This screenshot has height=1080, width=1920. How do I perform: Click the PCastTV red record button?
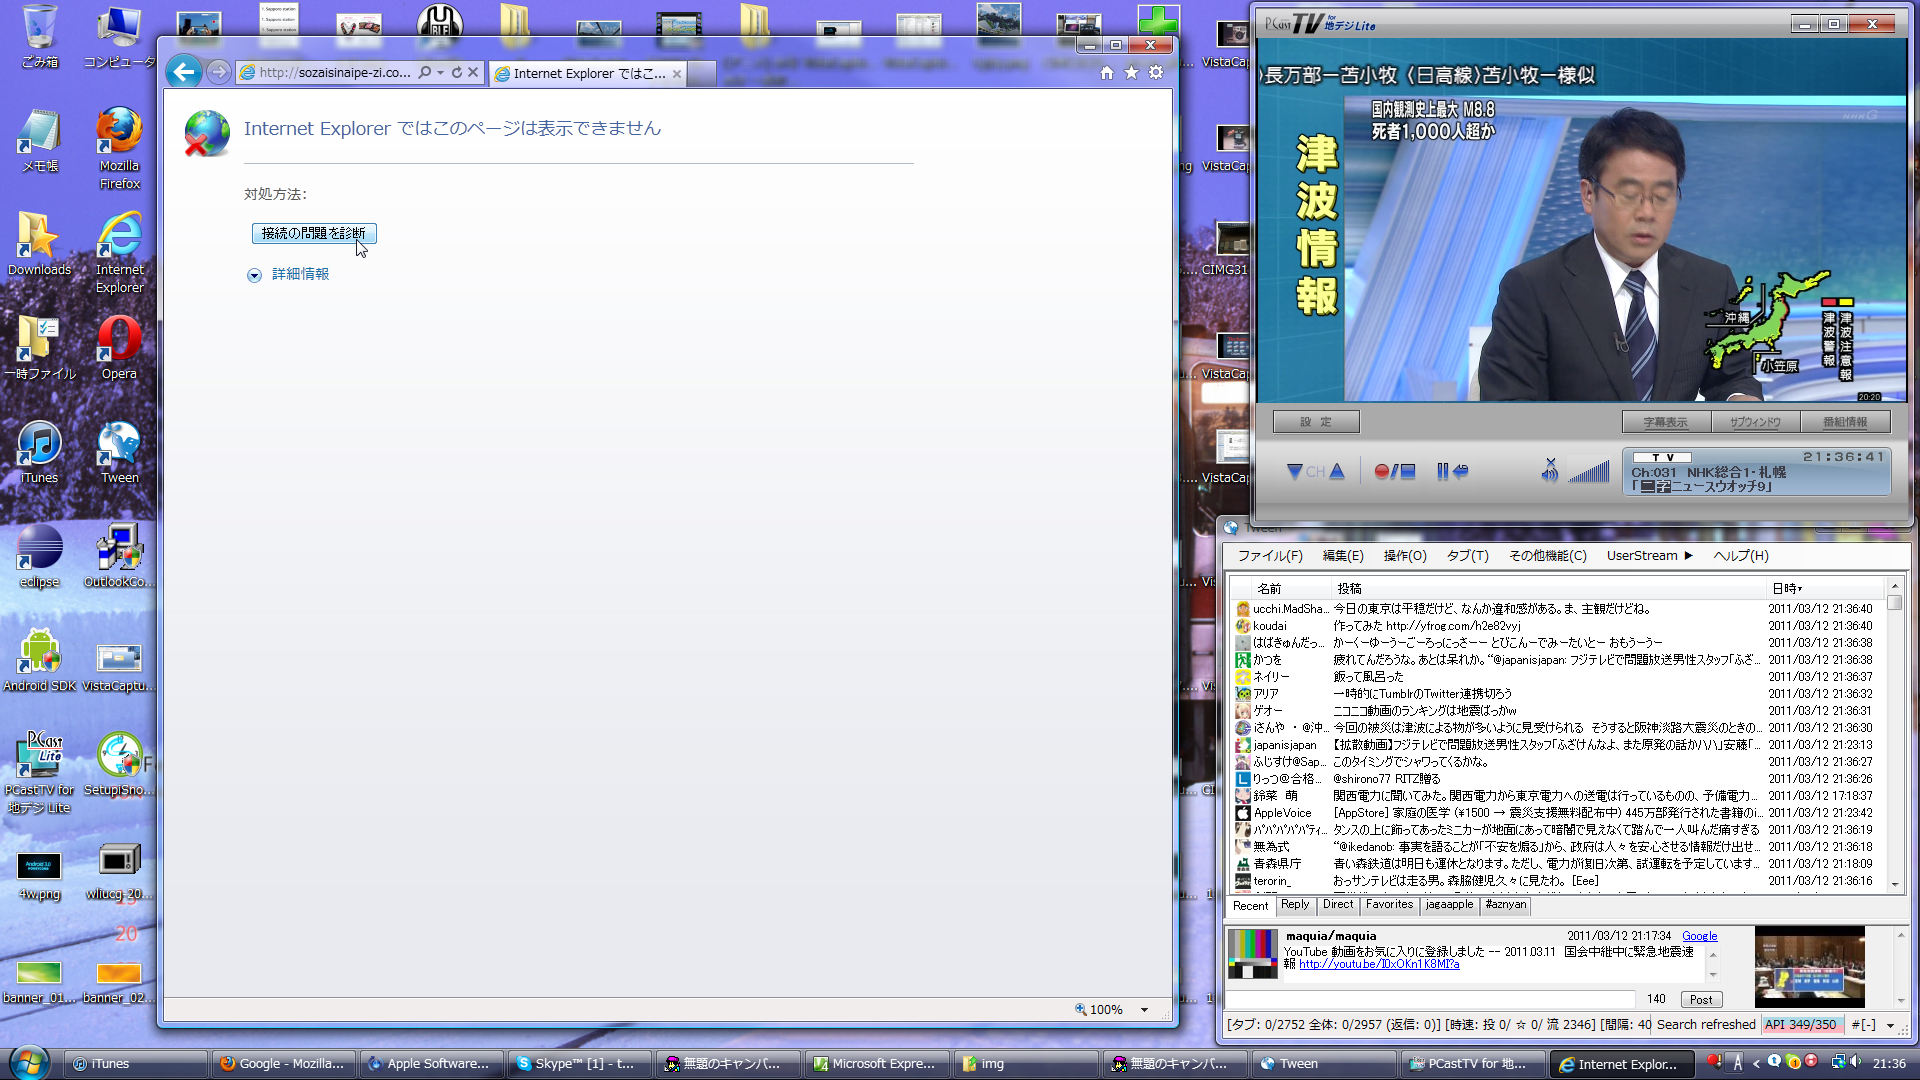click(x=1381, y=471)
